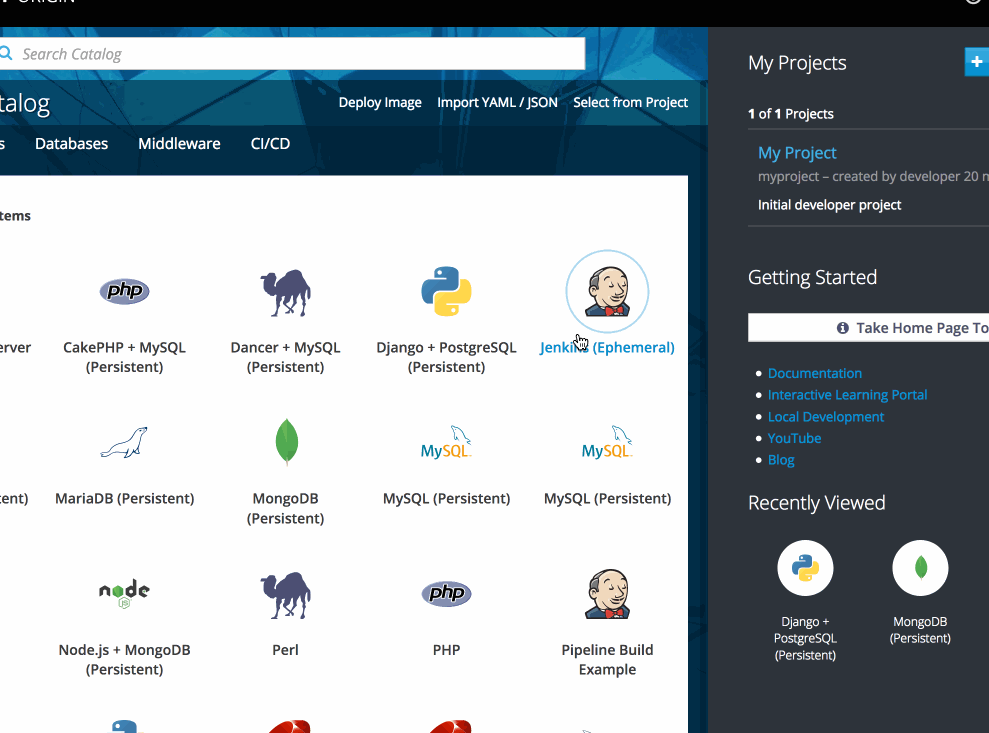Focus the Search Catalog input field
The height and width of the screenshot is (733, 989).
coord(293,54)
